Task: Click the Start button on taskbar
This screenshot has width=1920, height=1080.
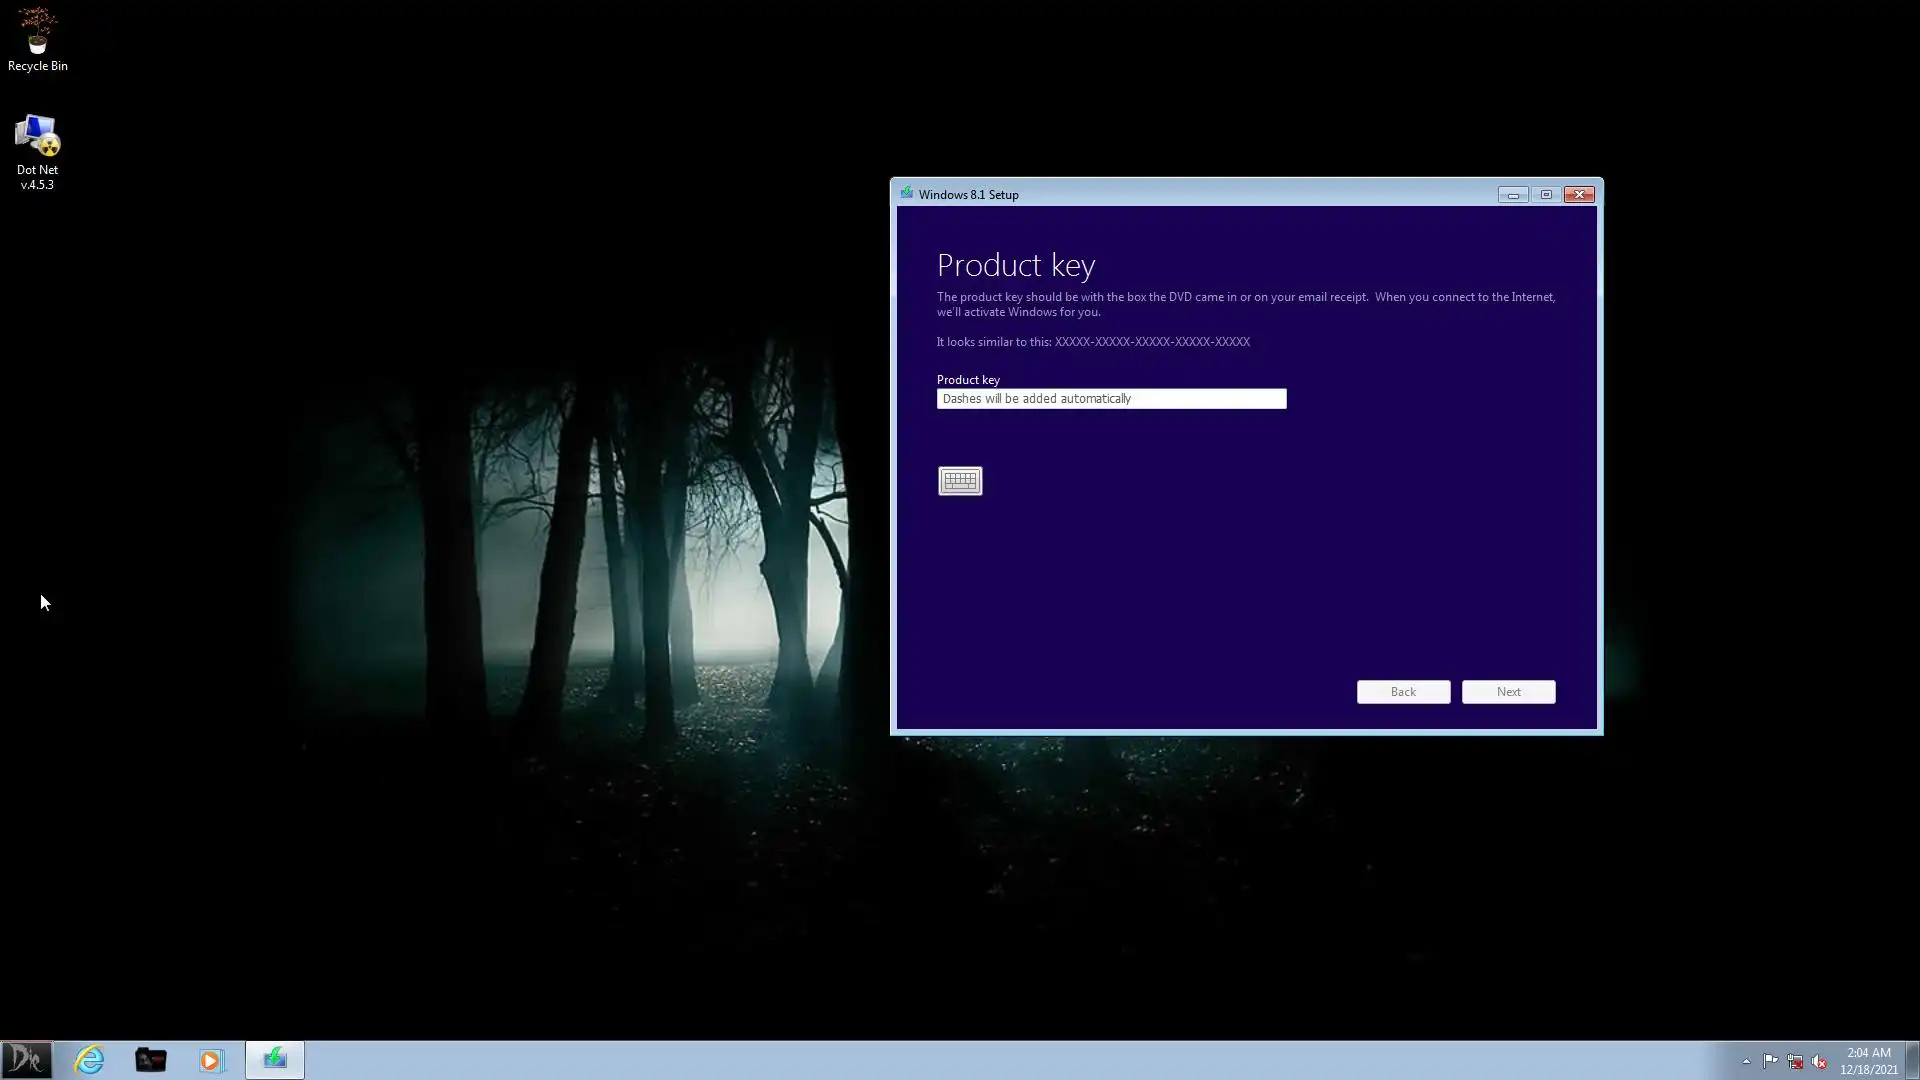Action: pos(26,1059)
